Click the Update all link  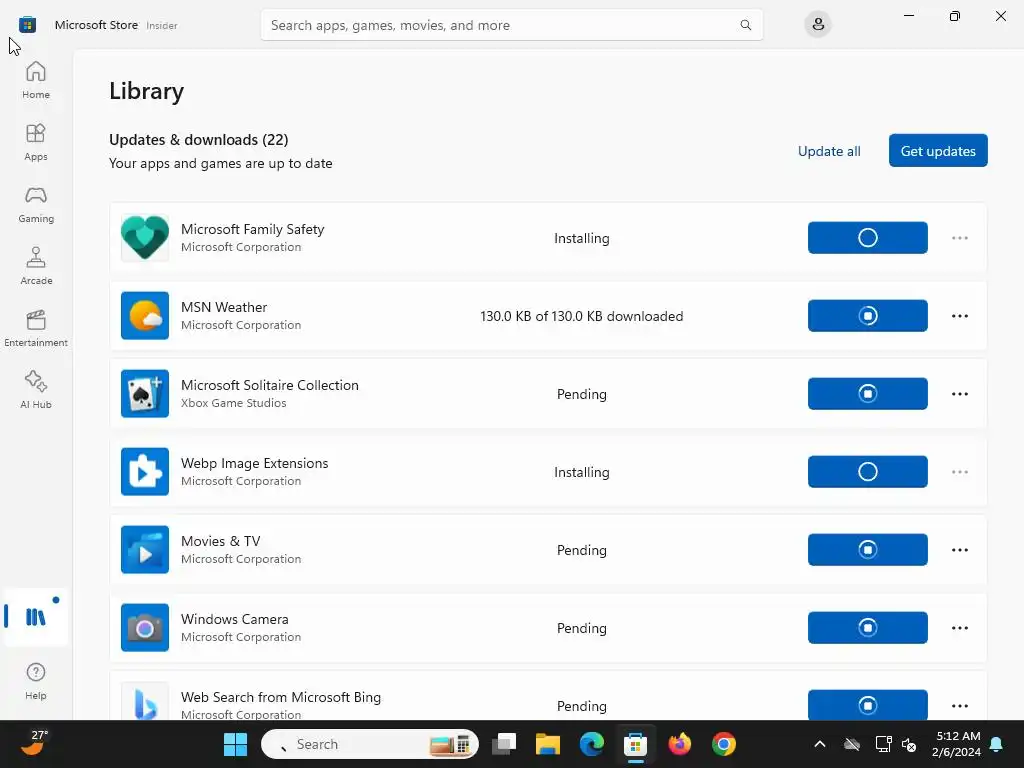(x=829, y=151)
